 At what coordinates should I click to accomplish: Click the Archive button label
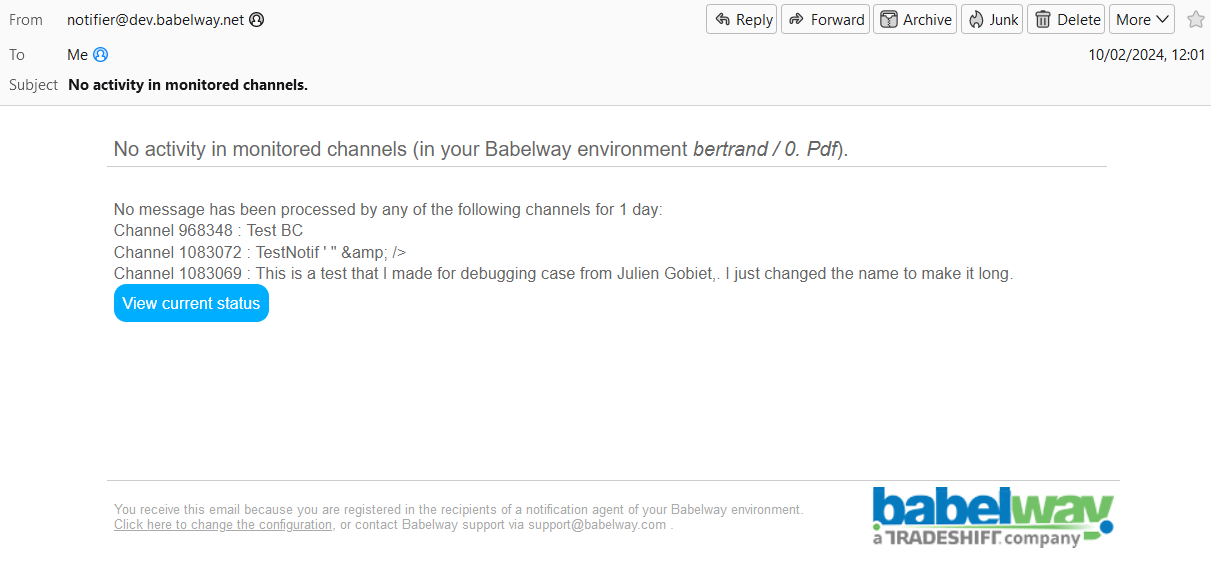[x=927, y=19]
